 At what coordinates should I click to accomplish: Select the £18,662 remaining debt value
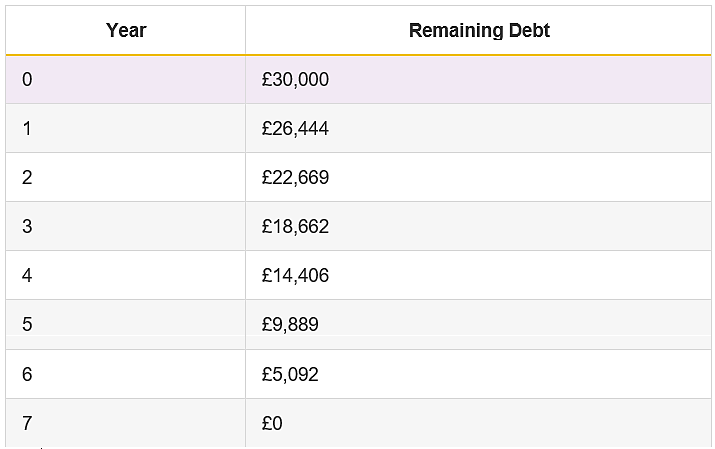pos(295,227)
